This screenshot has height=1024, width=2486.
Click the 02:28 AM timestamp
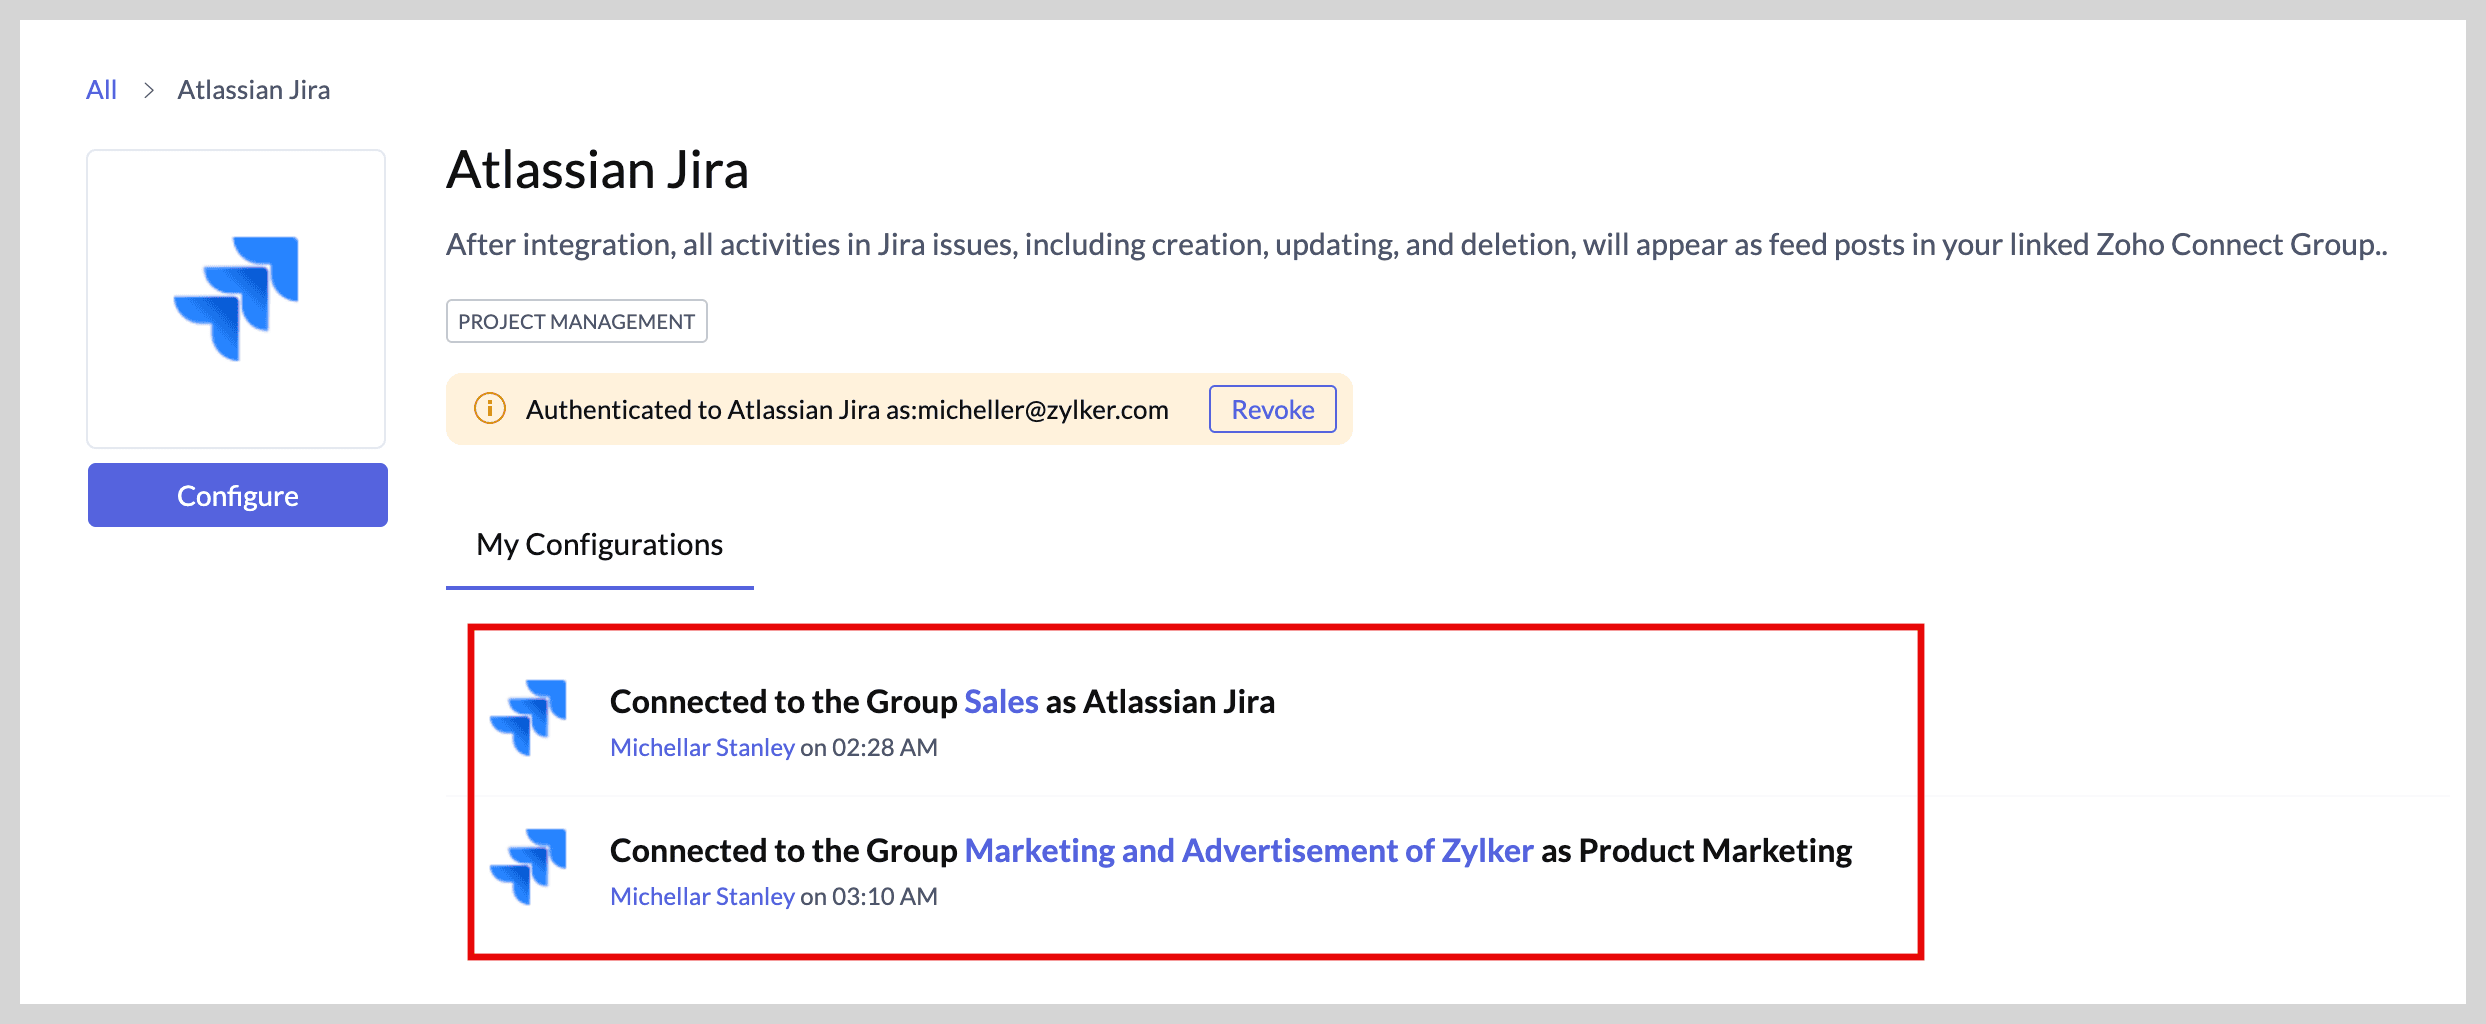coord(884,748)
